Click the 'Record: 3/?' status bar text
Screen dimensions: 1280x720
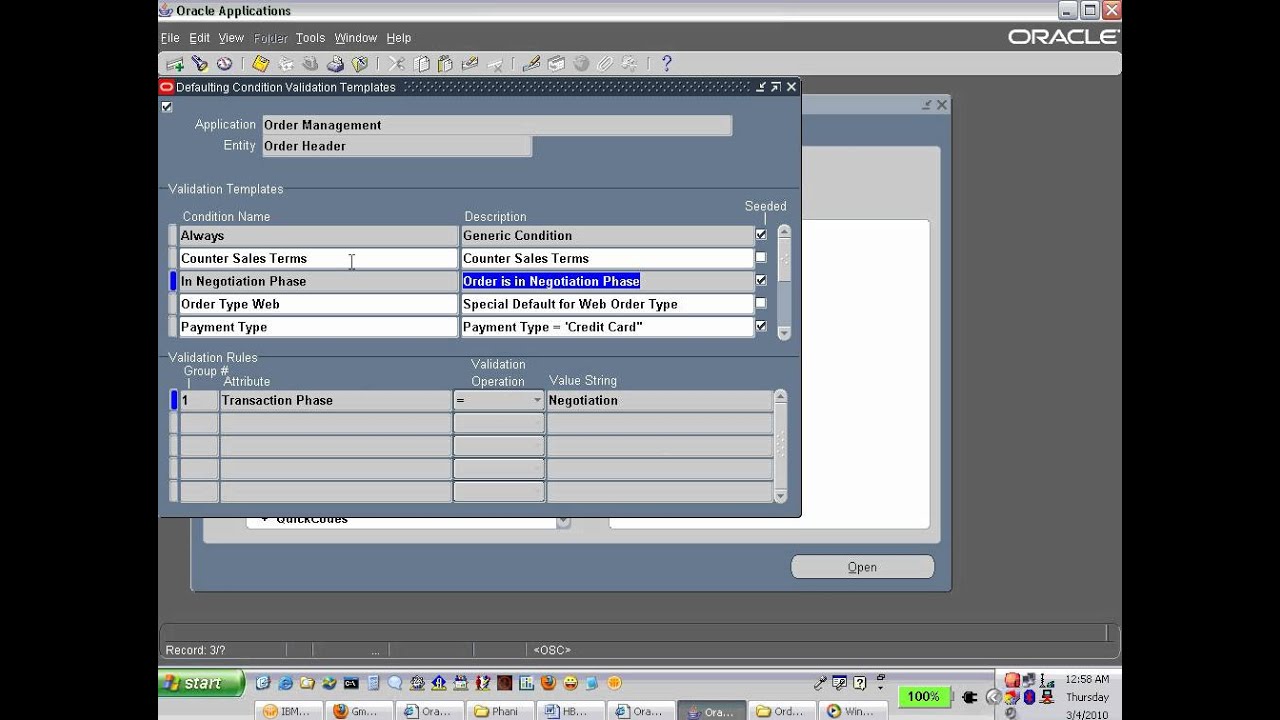pyautogui.click(x=195, y=650)
